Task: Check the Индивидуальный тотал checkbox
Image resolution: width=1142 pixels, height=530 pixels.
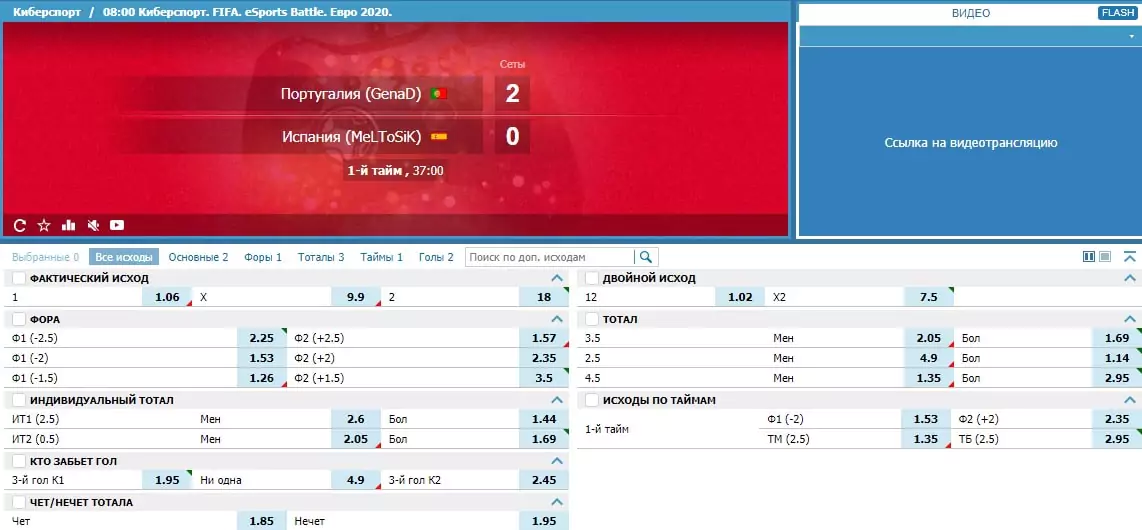Action: pyautogui.click(x=19, y=400)
